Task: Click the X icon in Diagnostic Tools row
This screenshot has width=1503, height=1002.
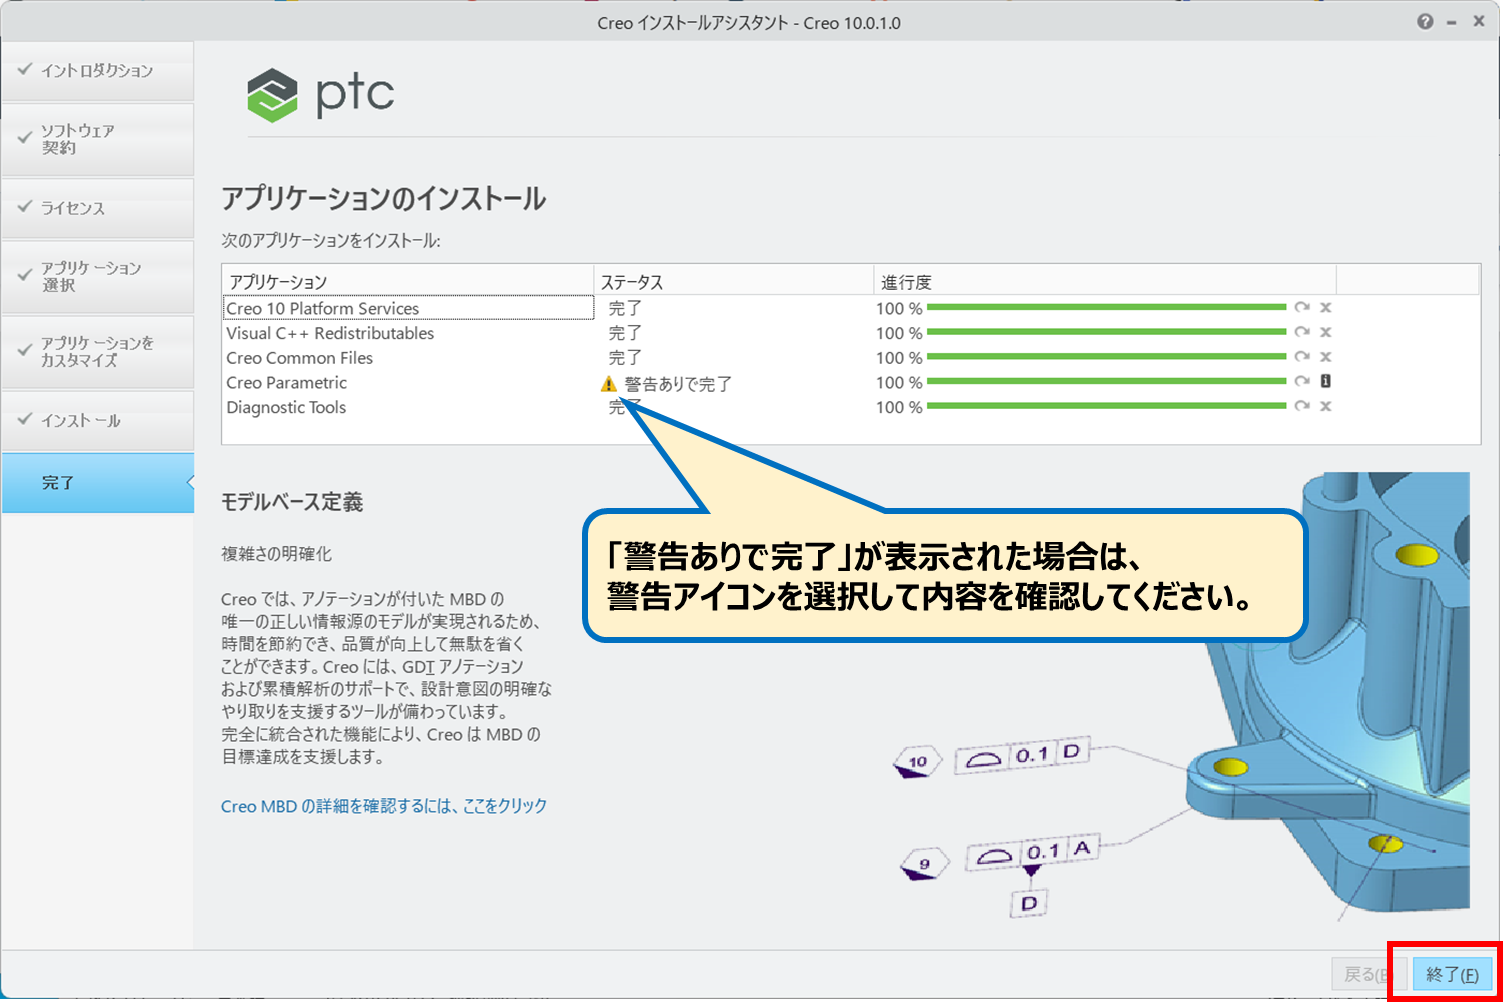Action: coord(1325,406)
